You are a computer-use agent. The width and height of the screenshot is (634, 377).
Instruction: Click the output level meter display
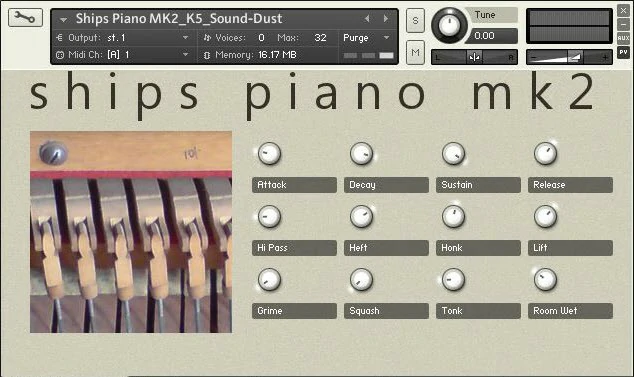click(569, 26)
